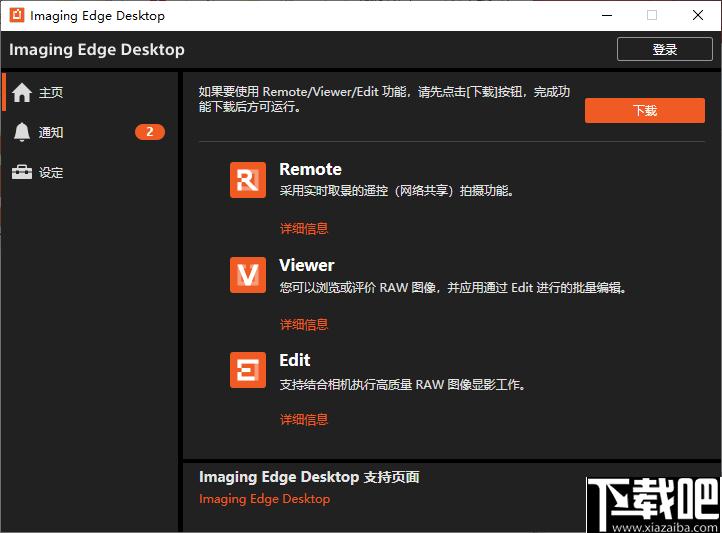Viewport: 722px width, 533px height.
Task: Click the 登录 login button
Action: [664, 49]
